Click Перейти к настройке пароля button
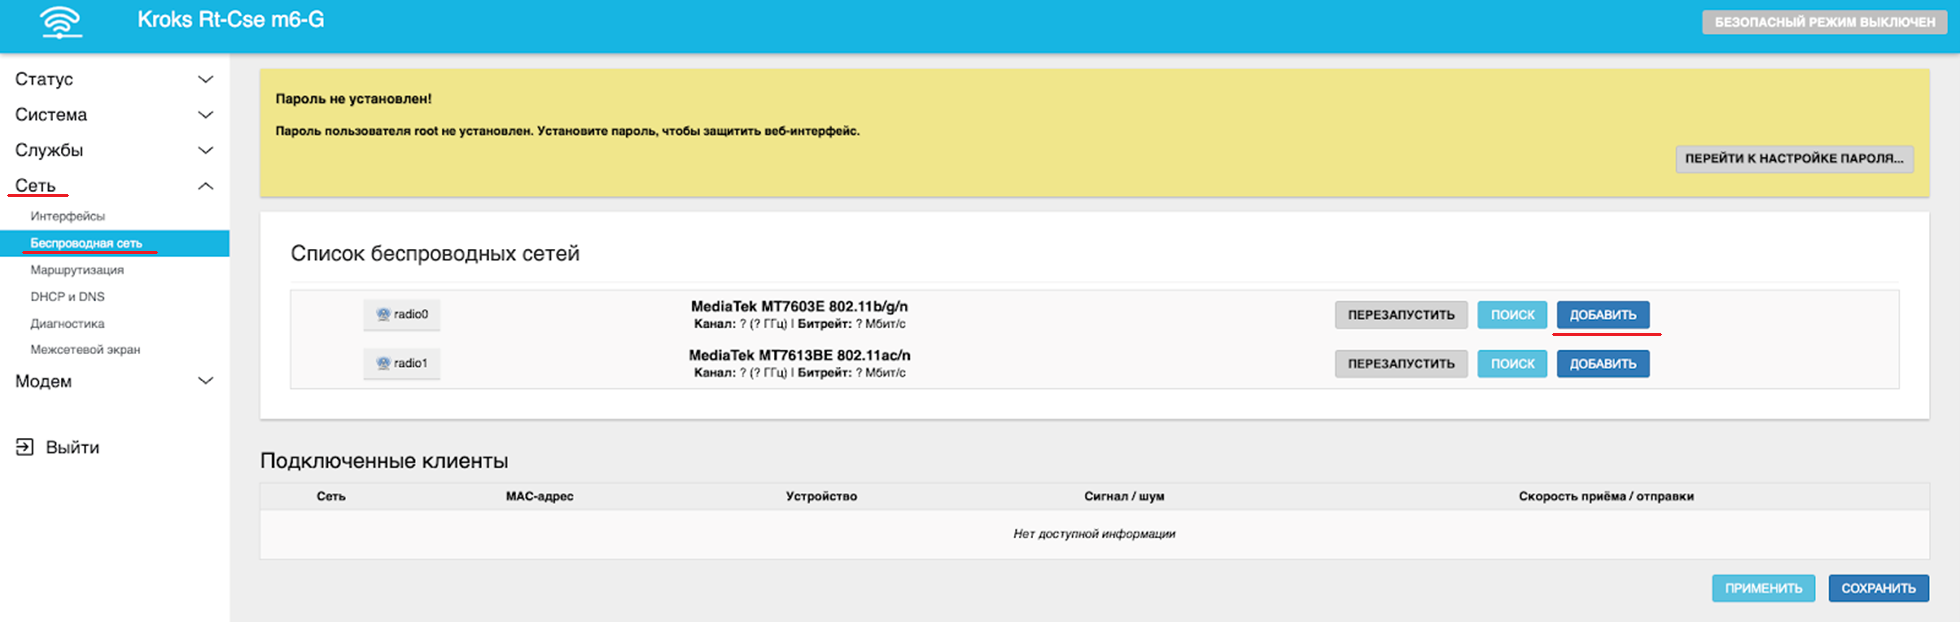This screenshot has width=1960, height=622. point(1794,158)
